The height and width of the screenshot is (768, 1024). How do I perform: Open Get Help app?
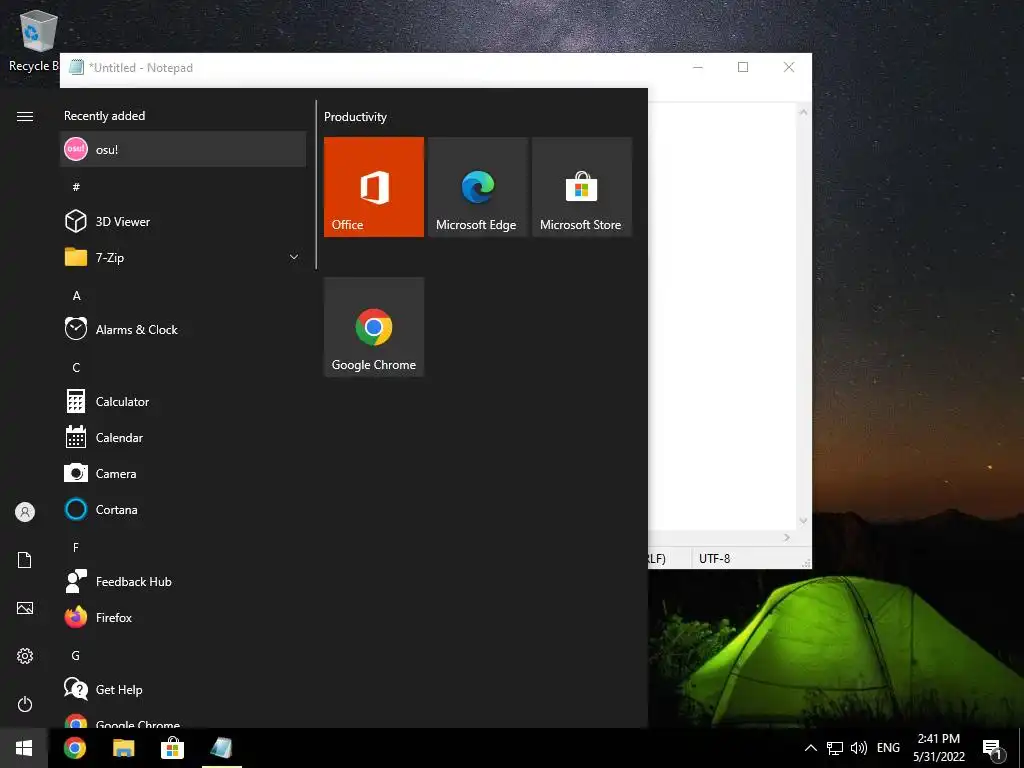(x=183, y=690)
